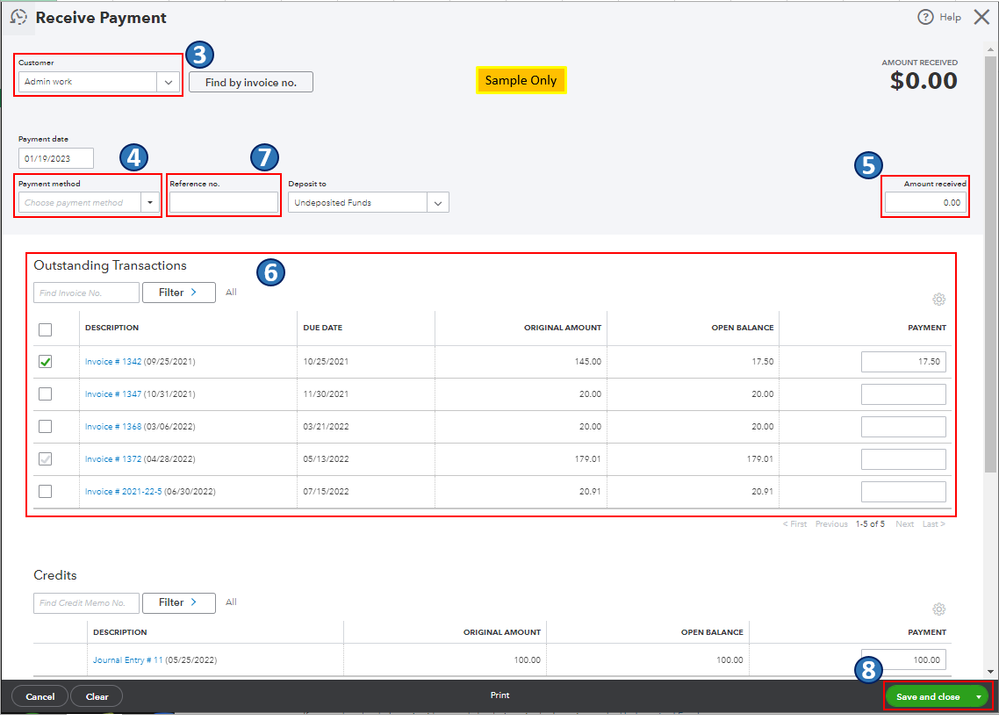Expand the Deposit to dropdown arrow
This screenshot has height=715, width=999.
(438, 203)
